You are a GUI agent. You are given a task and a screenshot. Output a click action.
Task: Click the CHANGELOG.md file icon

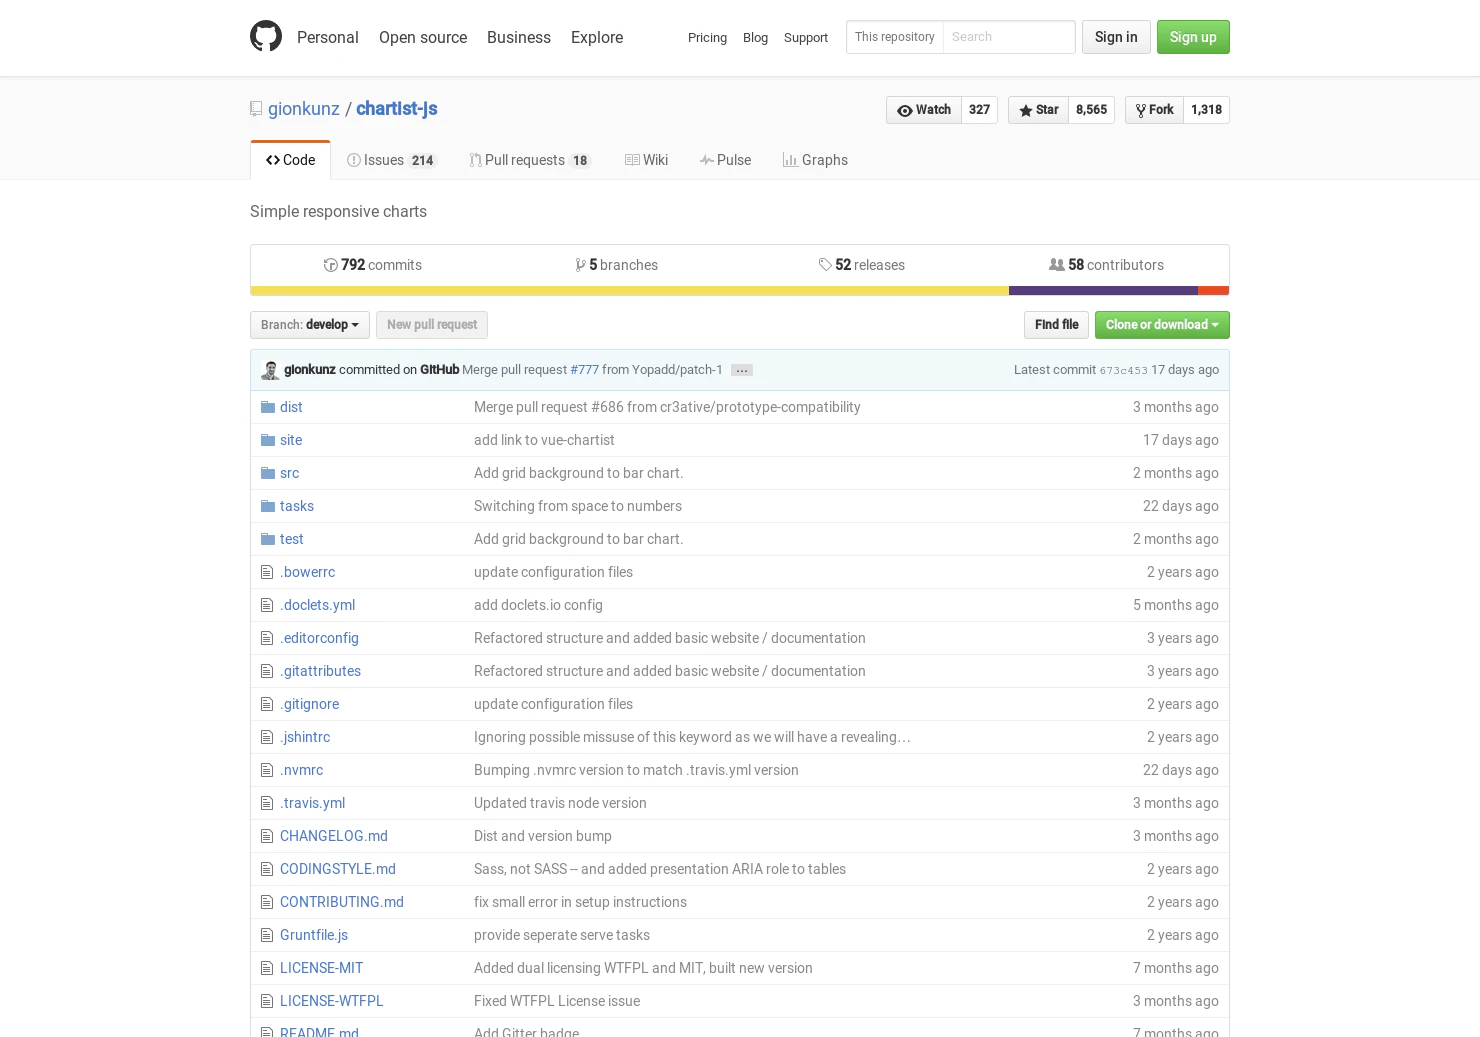click(267, 836)
